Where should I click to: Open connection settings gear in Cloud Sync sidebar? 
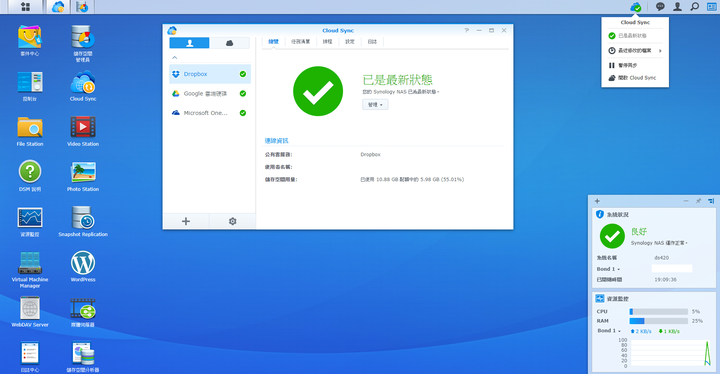click(x=232, y=221)
